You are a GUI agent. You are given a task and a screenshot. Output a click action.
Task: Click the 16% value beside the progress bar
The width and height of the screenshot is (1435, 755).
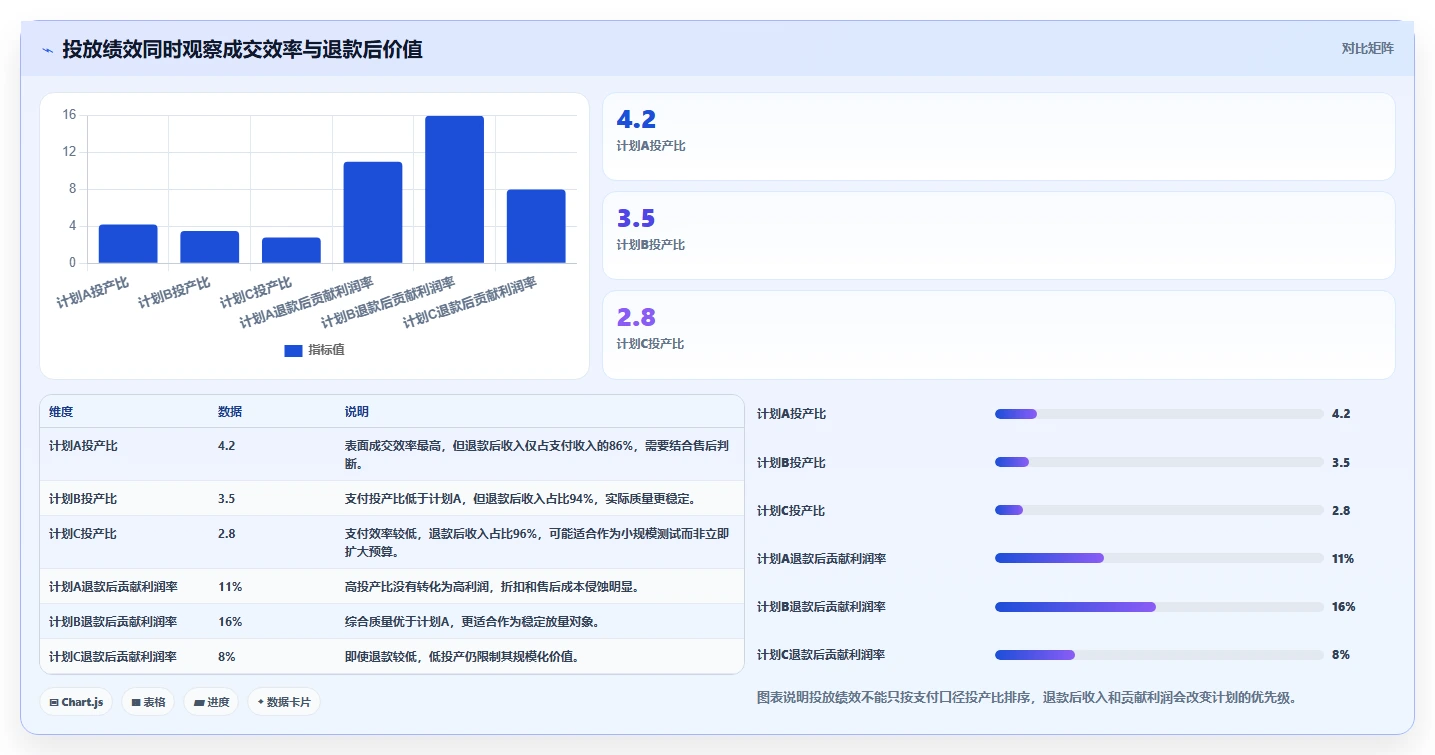(1344, 607)
